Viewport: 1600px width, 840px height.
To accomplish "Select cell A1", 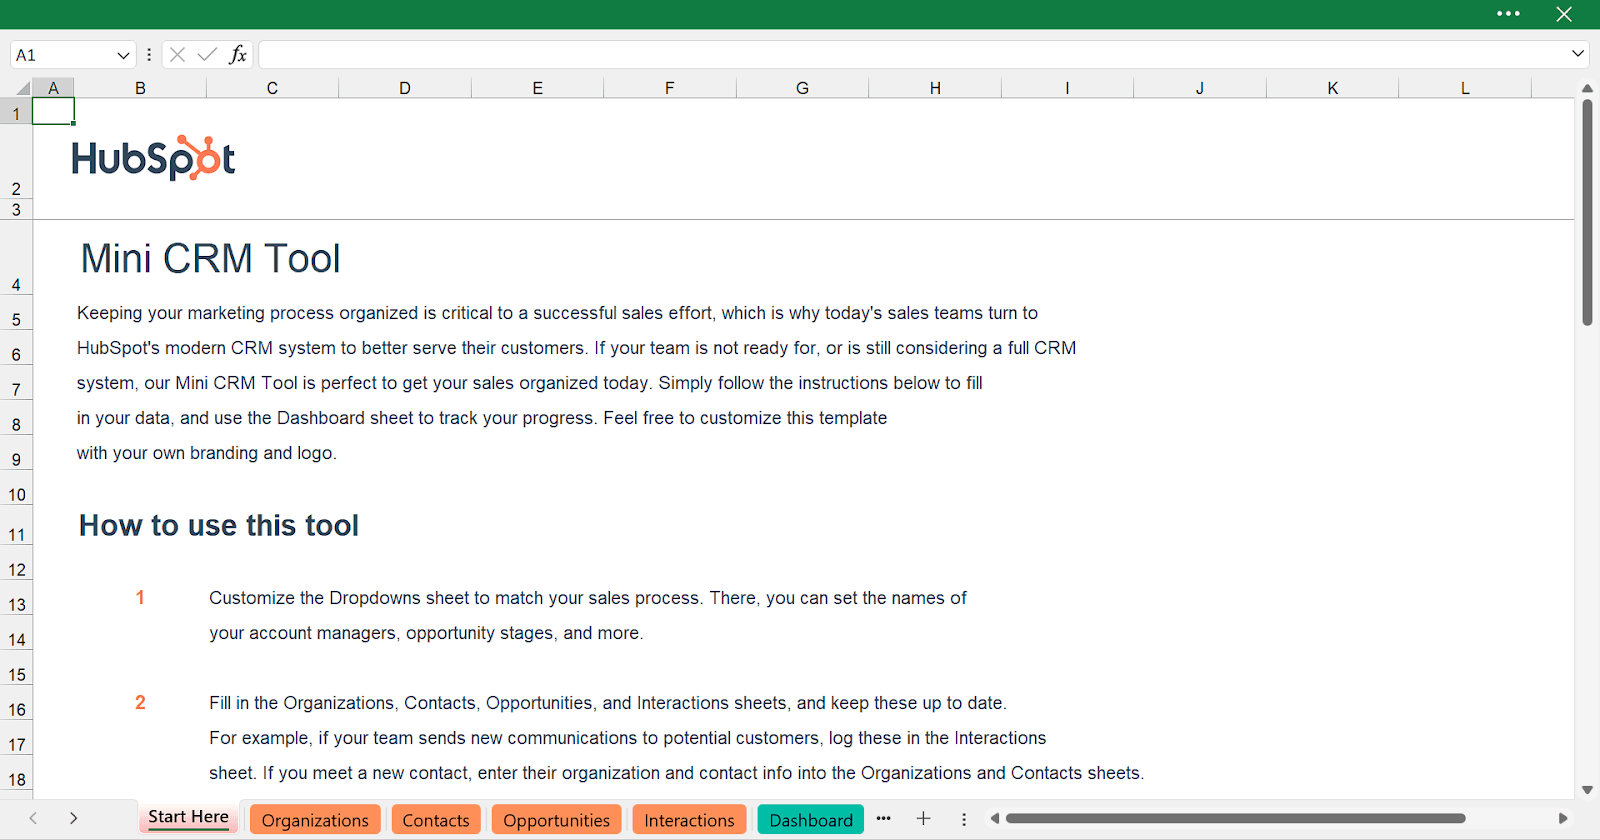I will click(54, 111).
